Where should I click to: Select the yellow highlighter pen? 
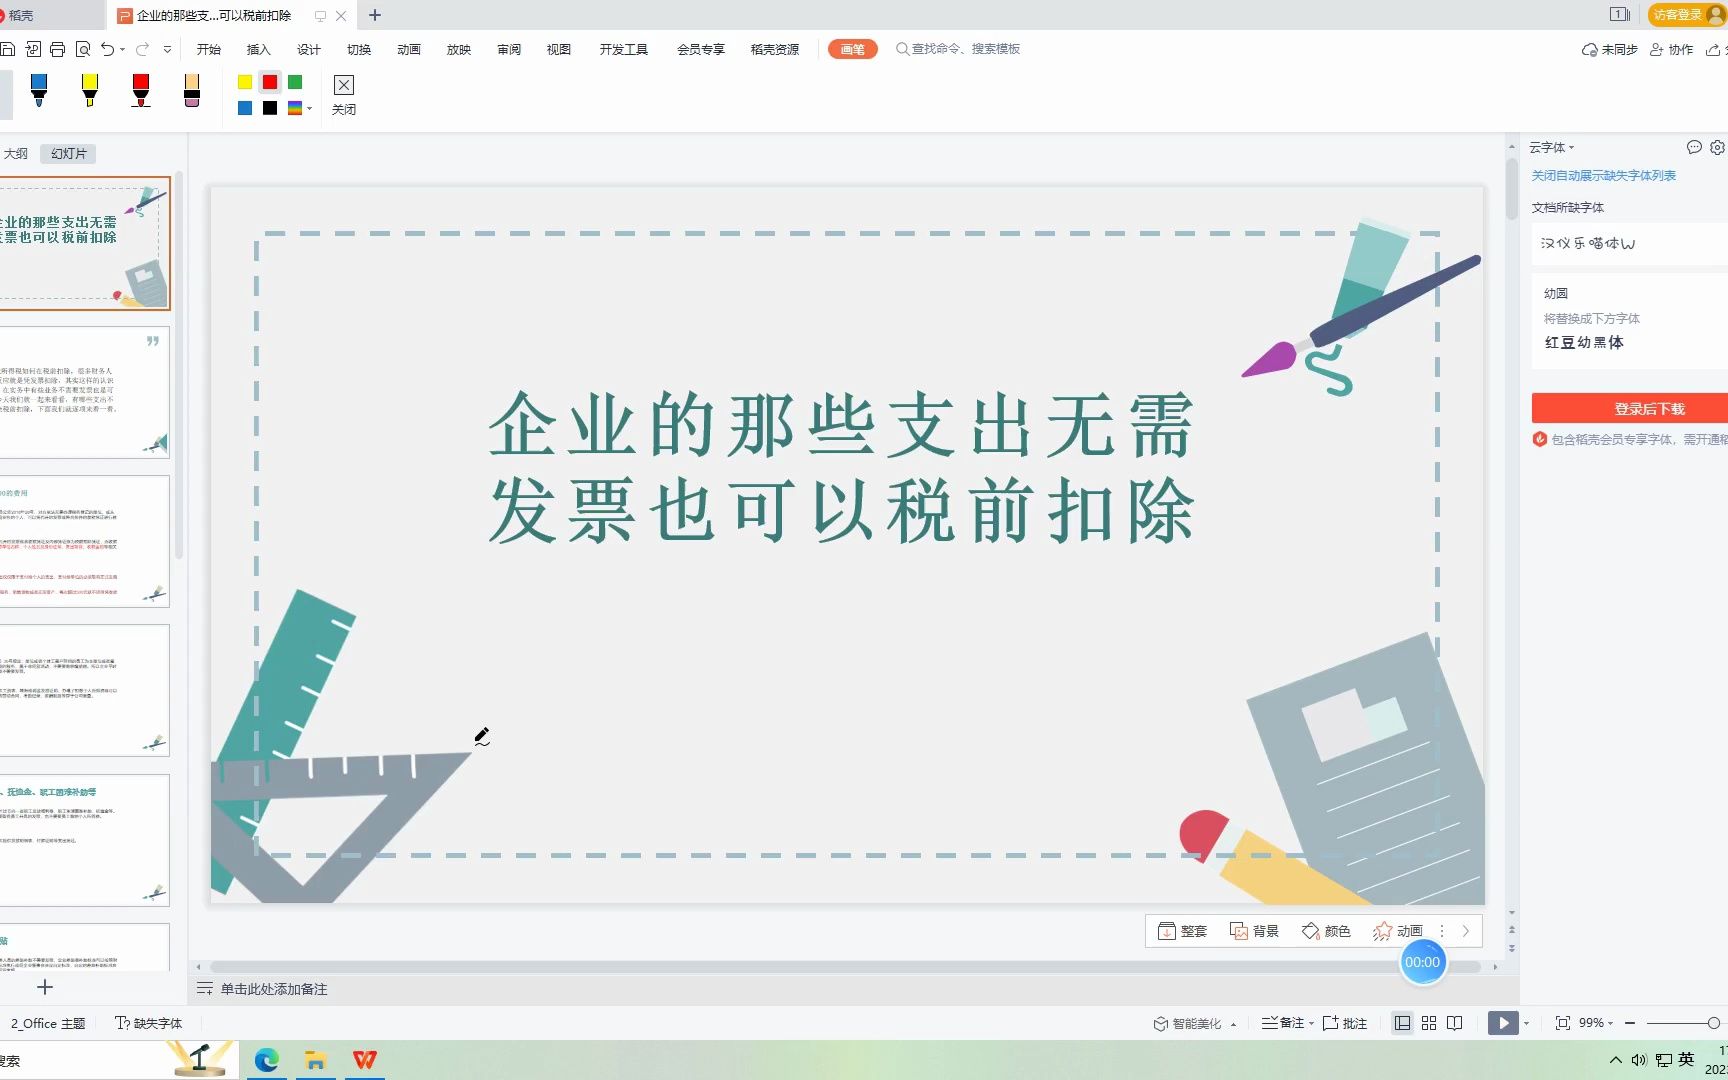[90, 89]
